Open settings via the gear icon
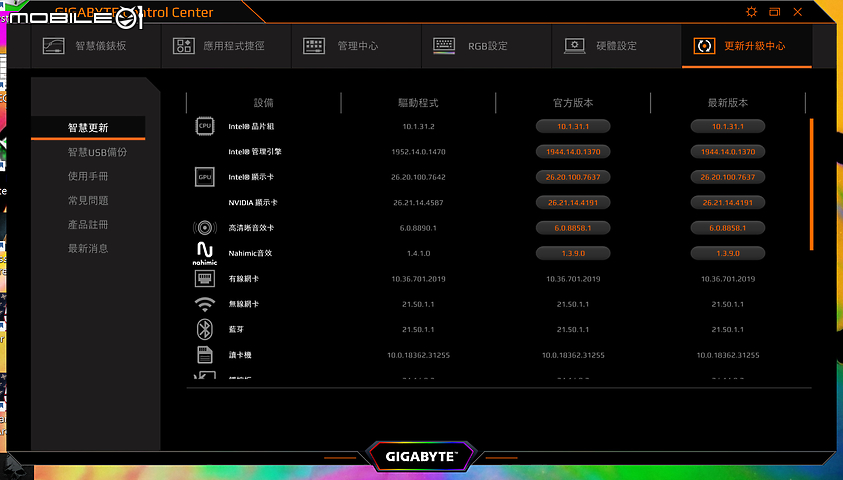 coord(752,12)
